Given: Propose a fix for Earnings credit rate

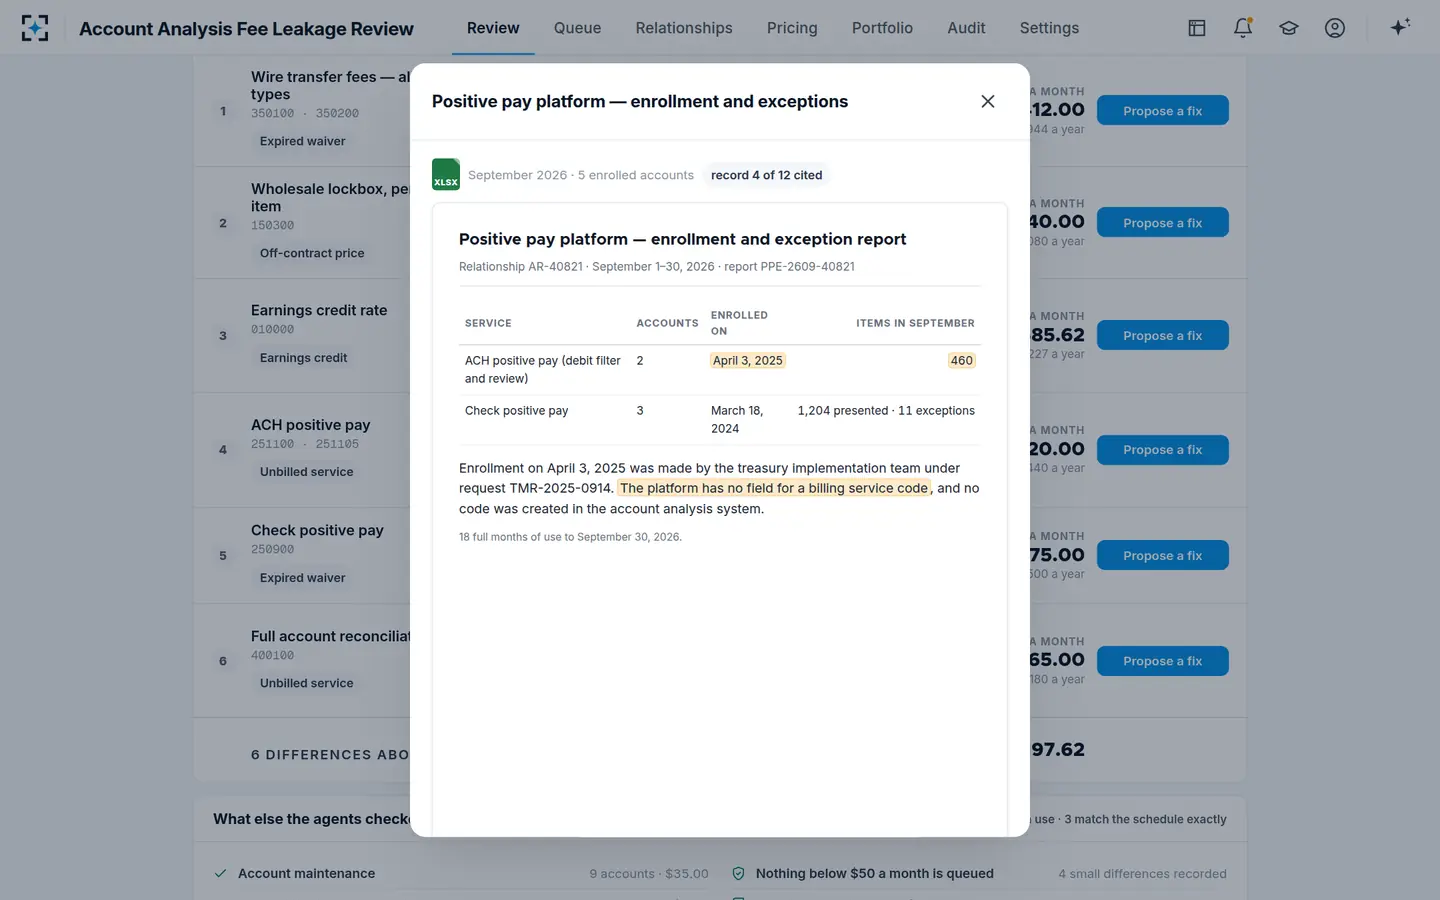Looking at the screenshot, I should tap(1162, 336).
